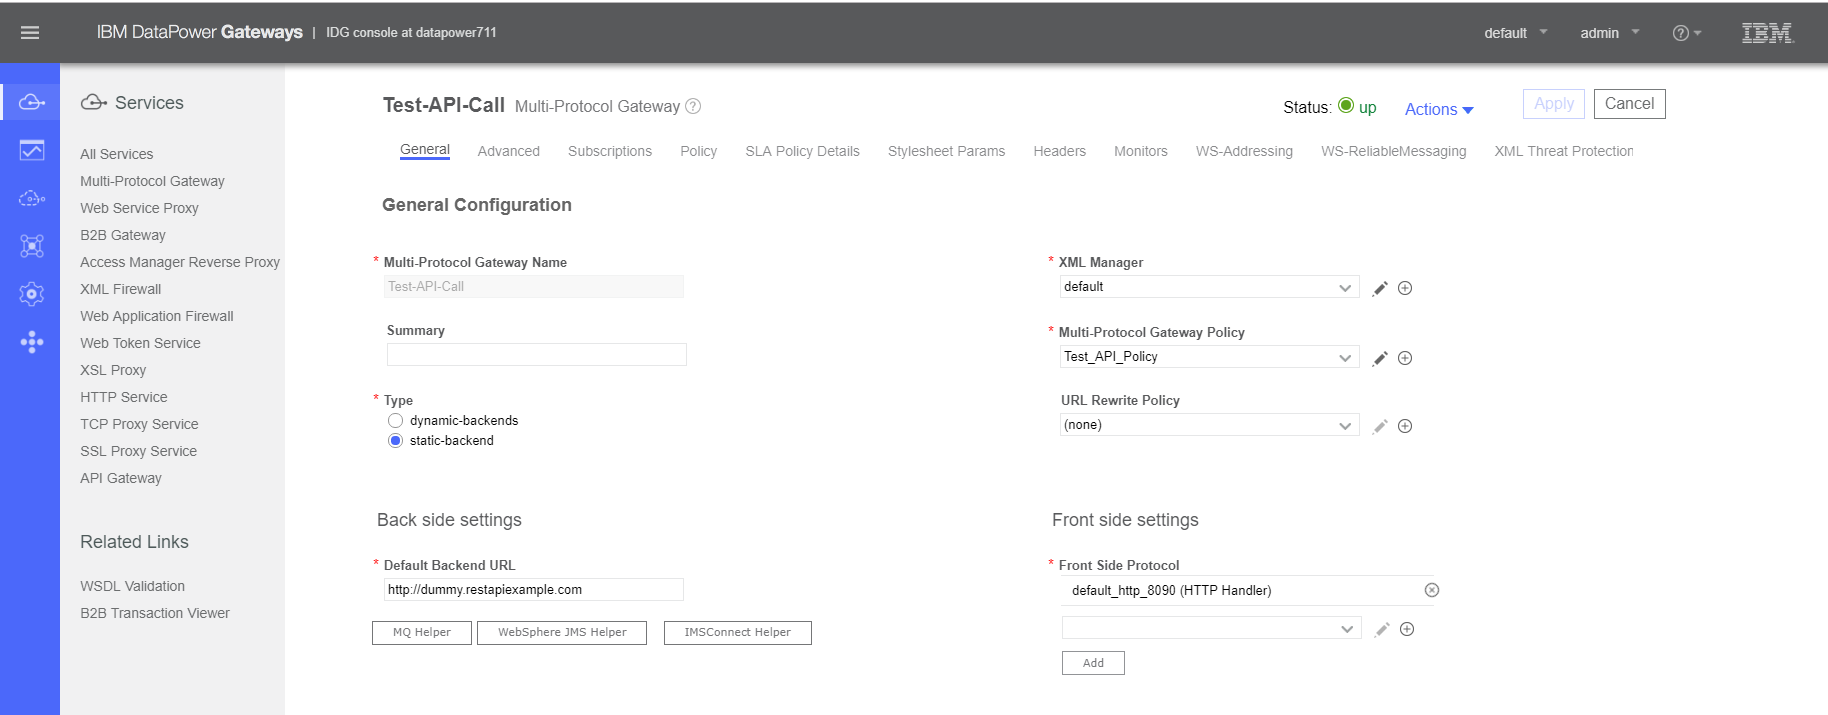Add a new URL Rewrite Policy
Viewport: 1828px width, 715px height.
tap(1405, 426)
